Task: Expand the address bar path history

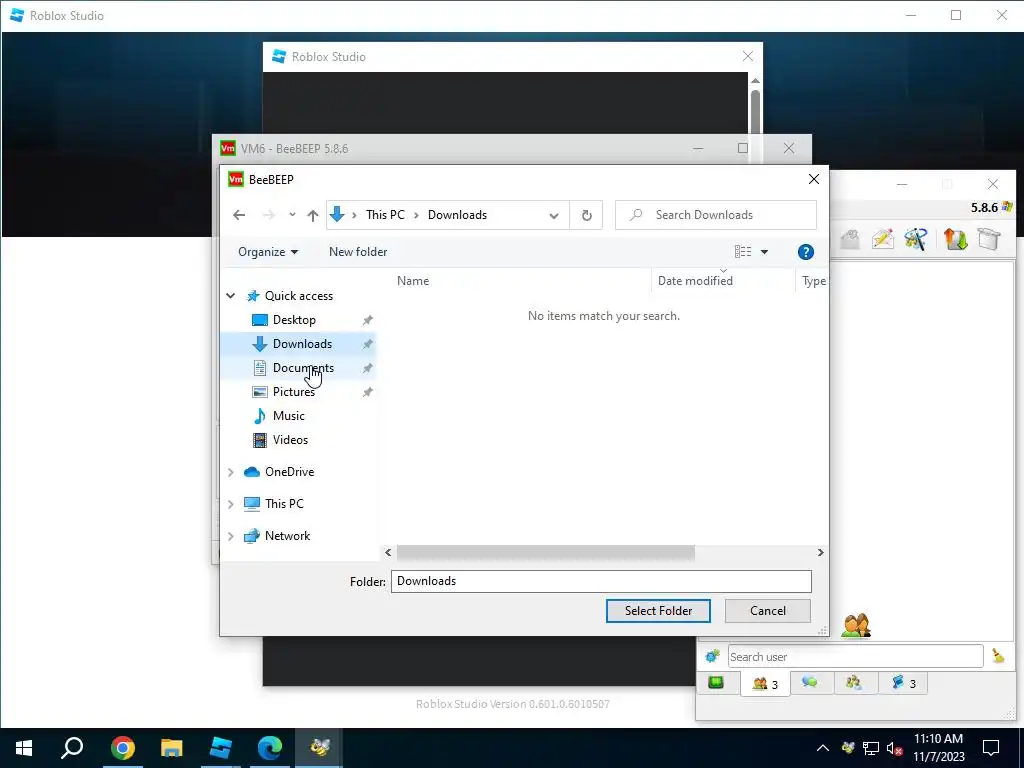Action: 554,216
